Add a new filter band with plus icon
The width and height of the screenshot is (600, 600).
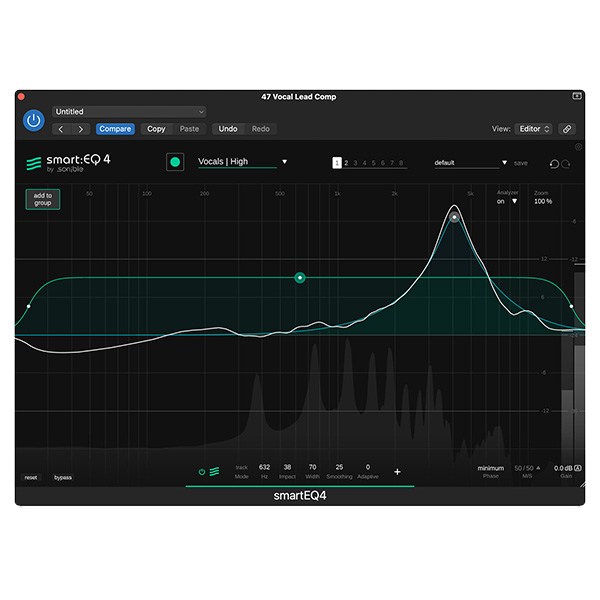tap(397, 472)
